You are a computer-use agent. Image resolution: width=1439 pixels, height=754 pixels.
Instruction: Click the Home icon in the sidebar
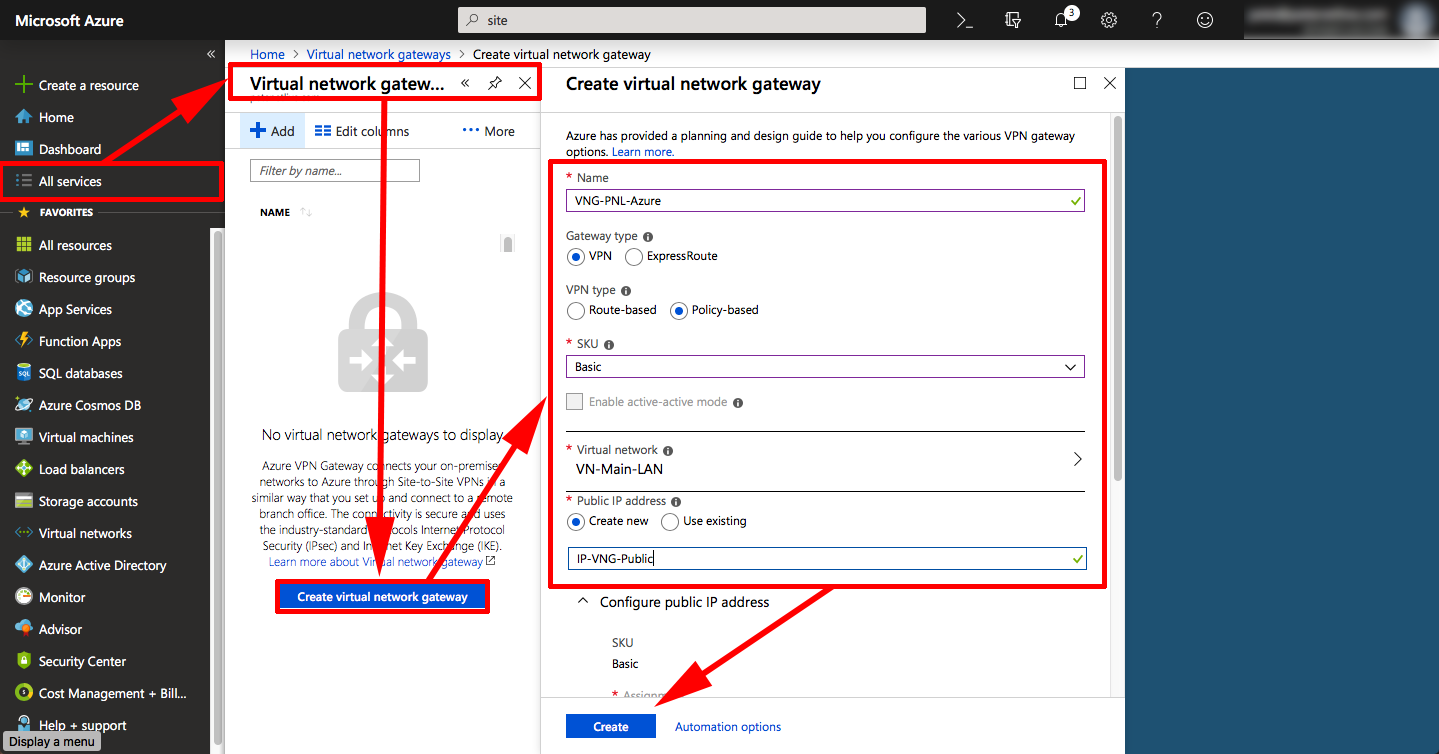(24, 117)
